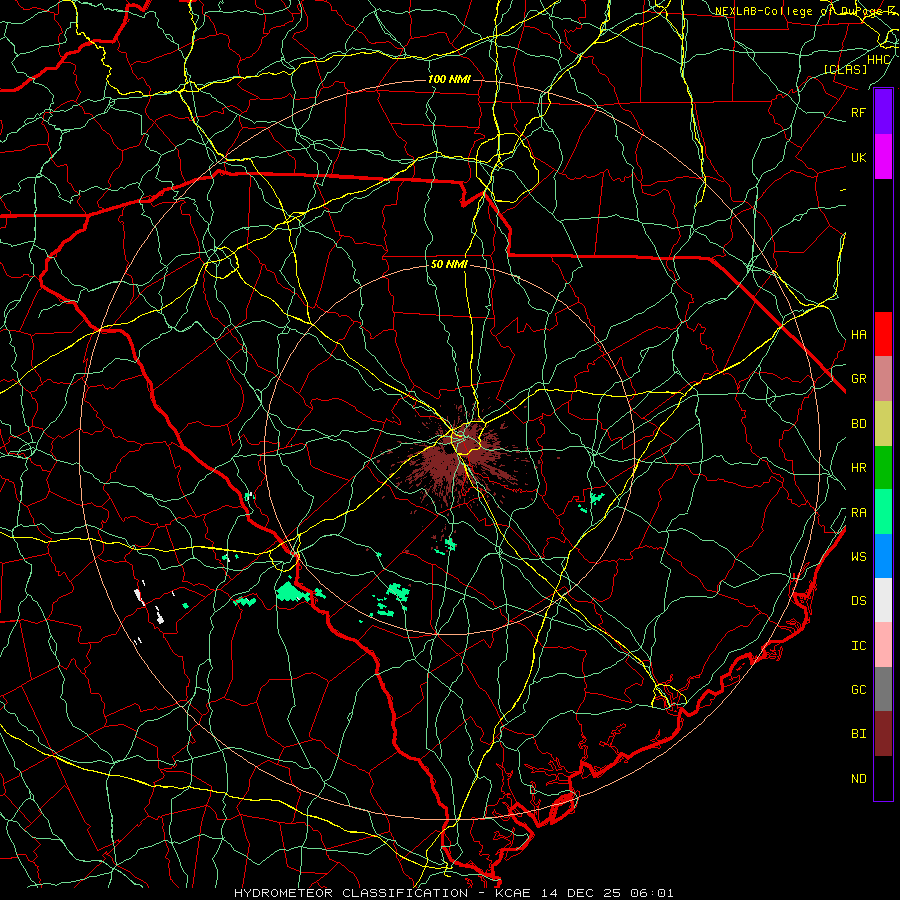Click the '50 NMI' range ring label
This screenshot has height=900, width=900.
[x=449, y=265]
